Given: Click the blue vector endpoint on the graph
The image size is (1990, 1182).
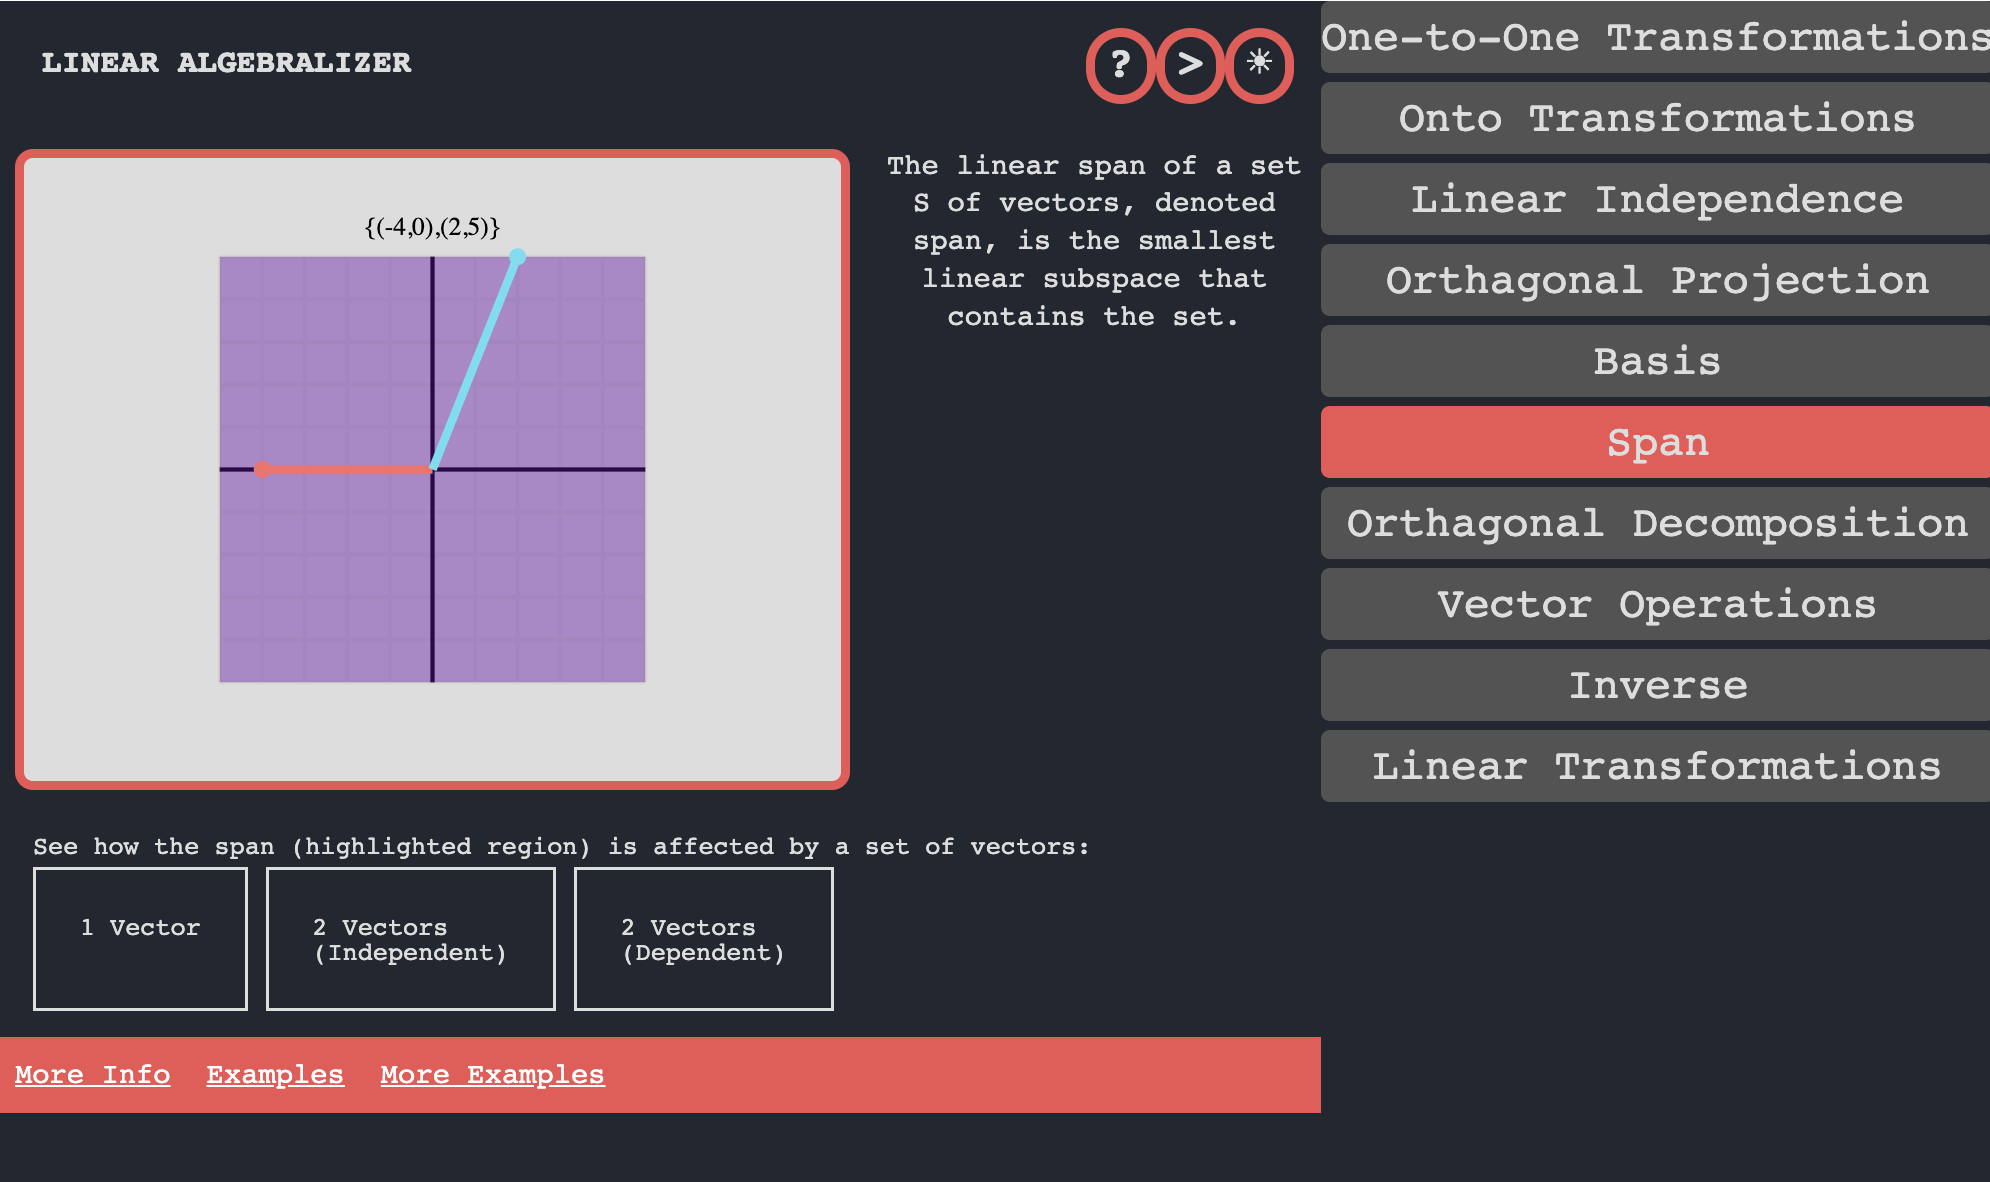Looking at the screenshot, I should (x=517, y=258).
